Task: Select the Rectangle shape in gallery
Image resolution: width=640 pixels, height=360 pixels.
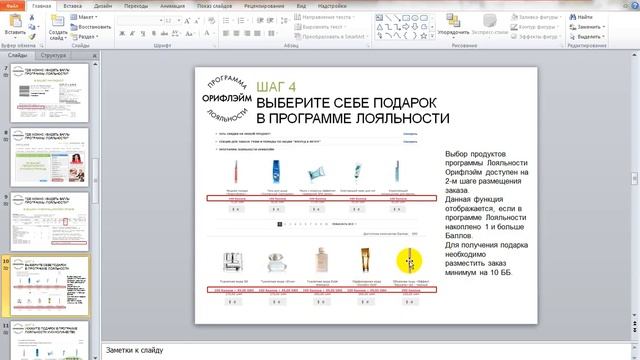Action: [x=406, y=18]
